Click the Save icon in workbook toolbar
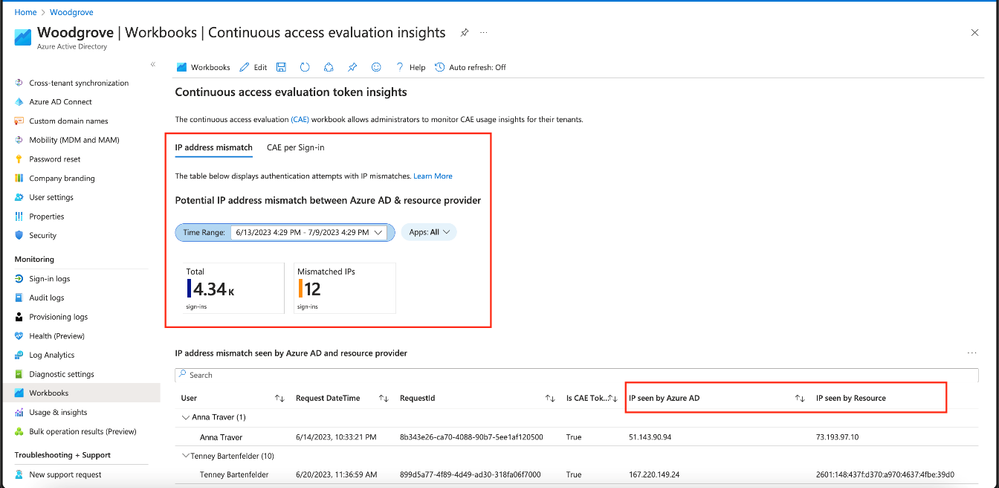Image resolution: width=999 pixels, height=488 pixels. [281, 67]
